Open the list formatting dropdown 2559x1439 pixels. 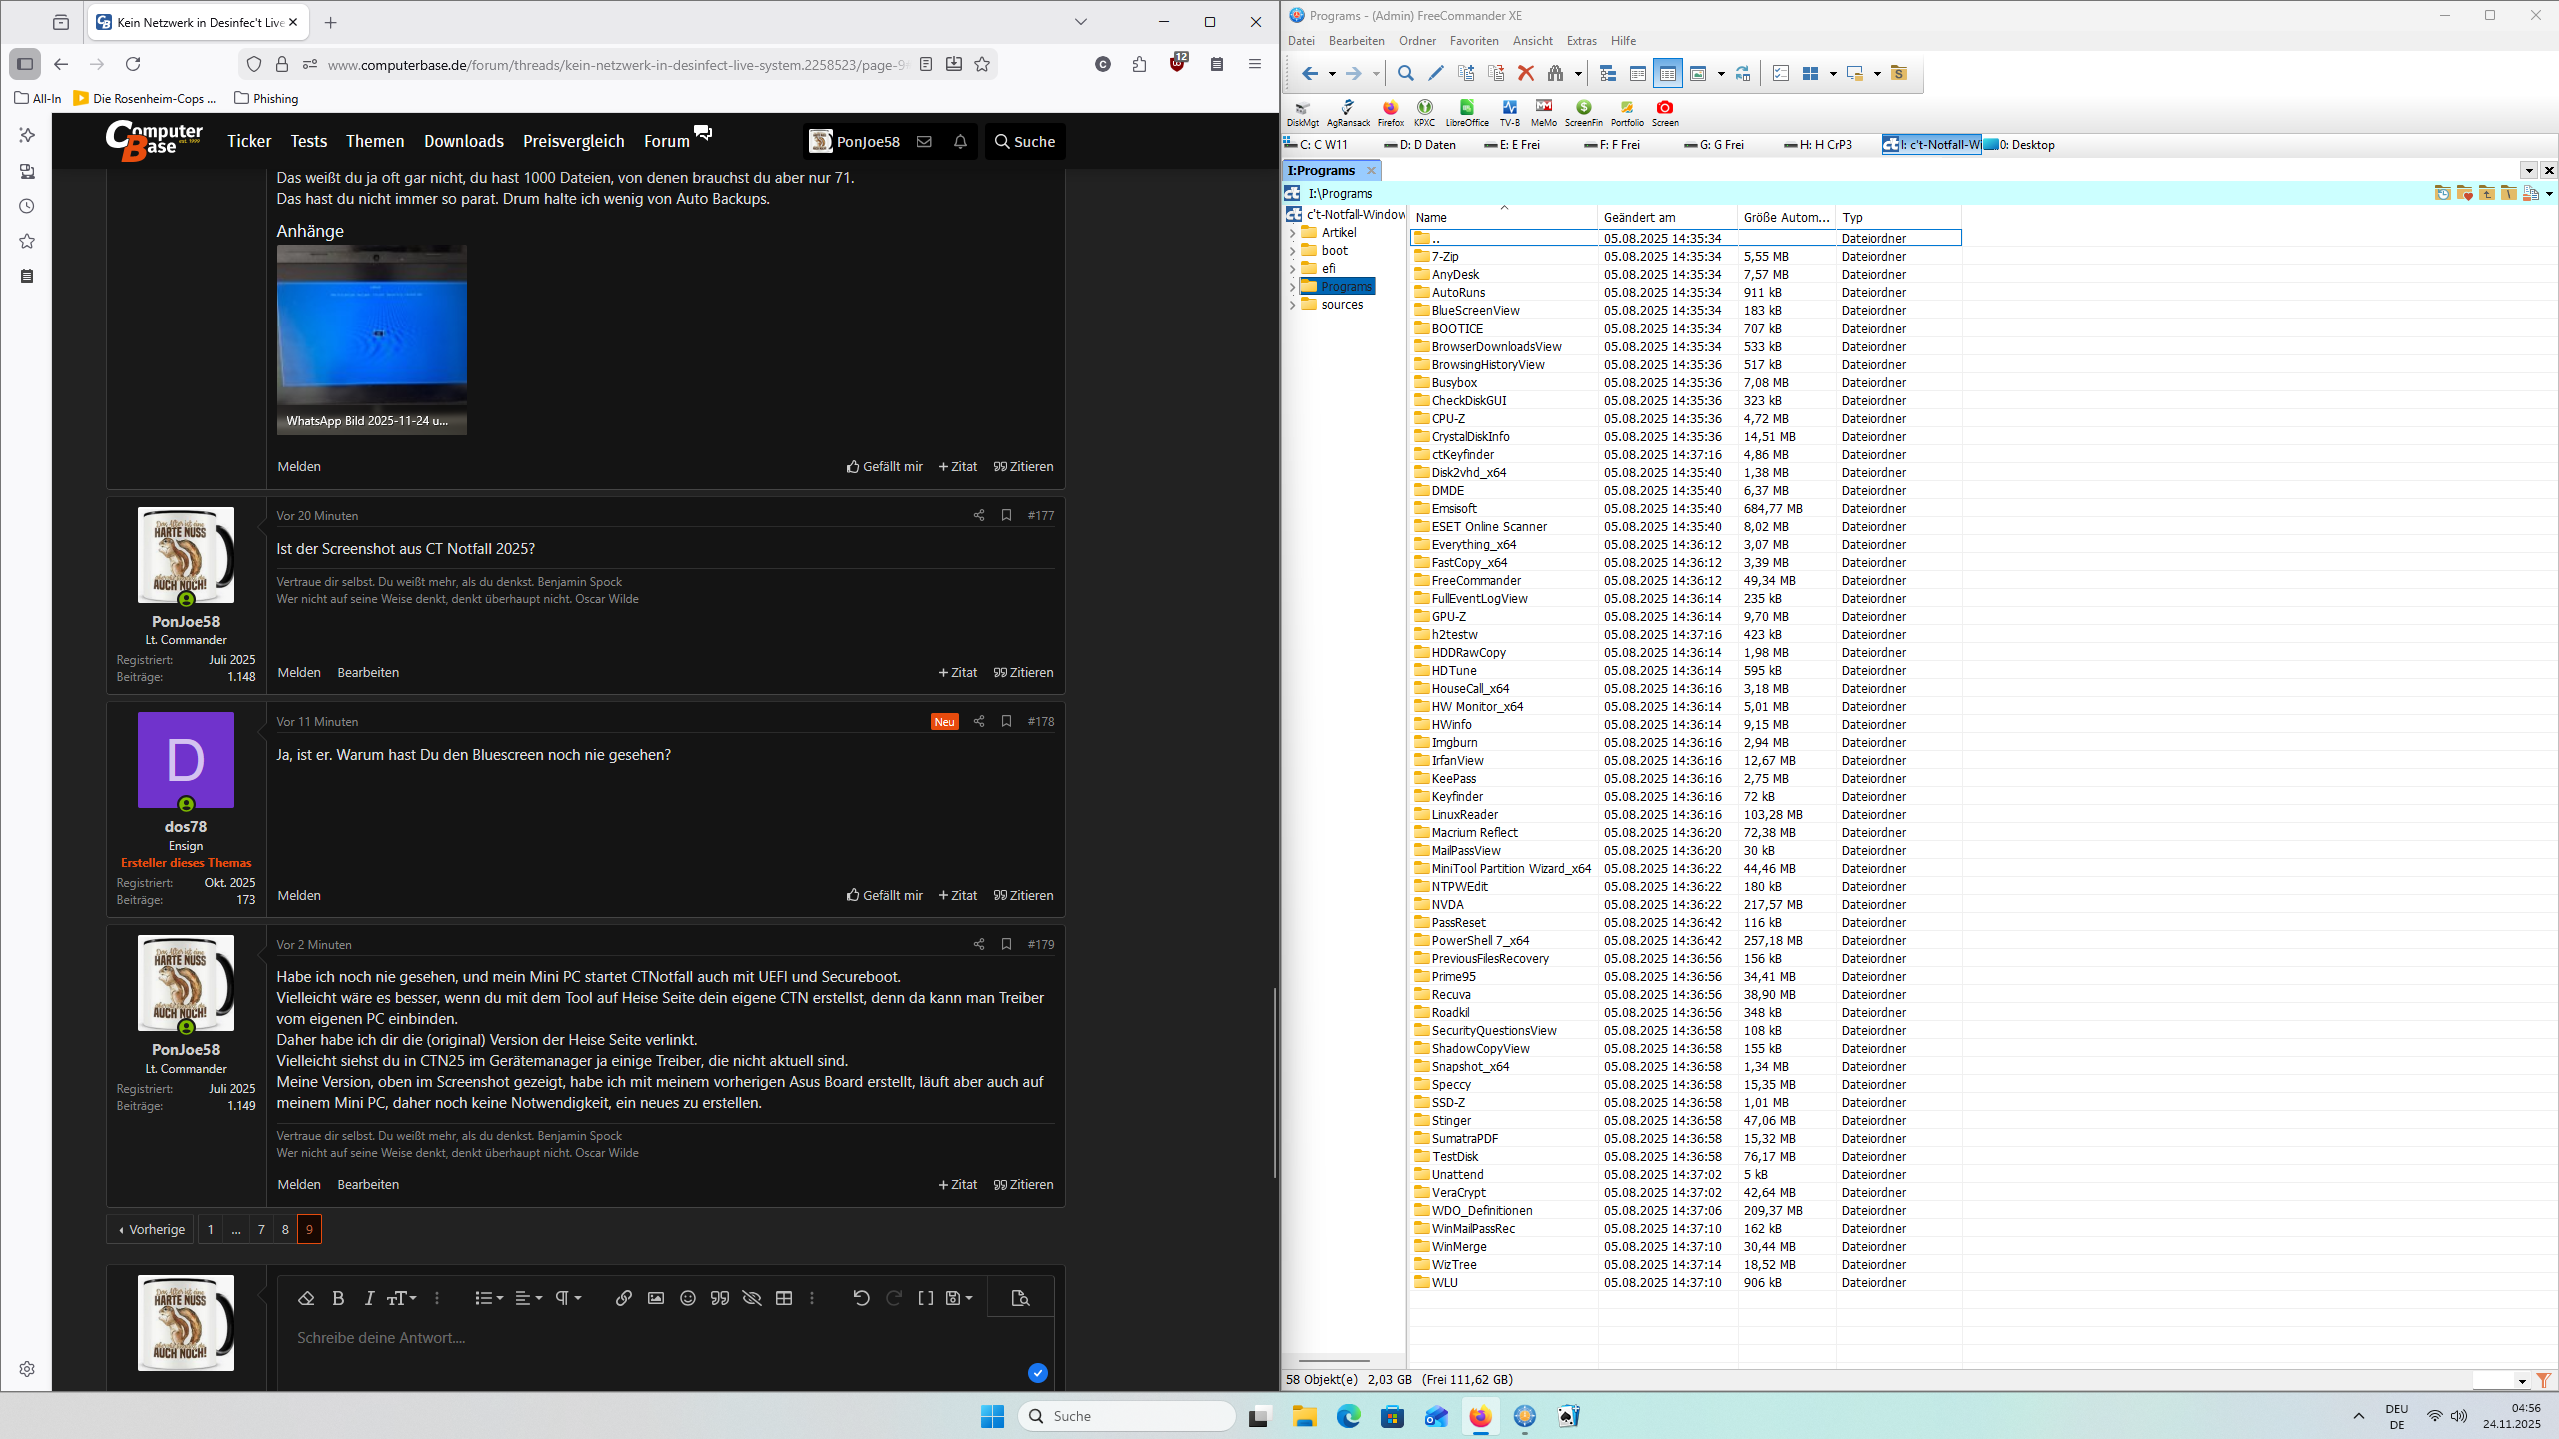pos(488,1298)
